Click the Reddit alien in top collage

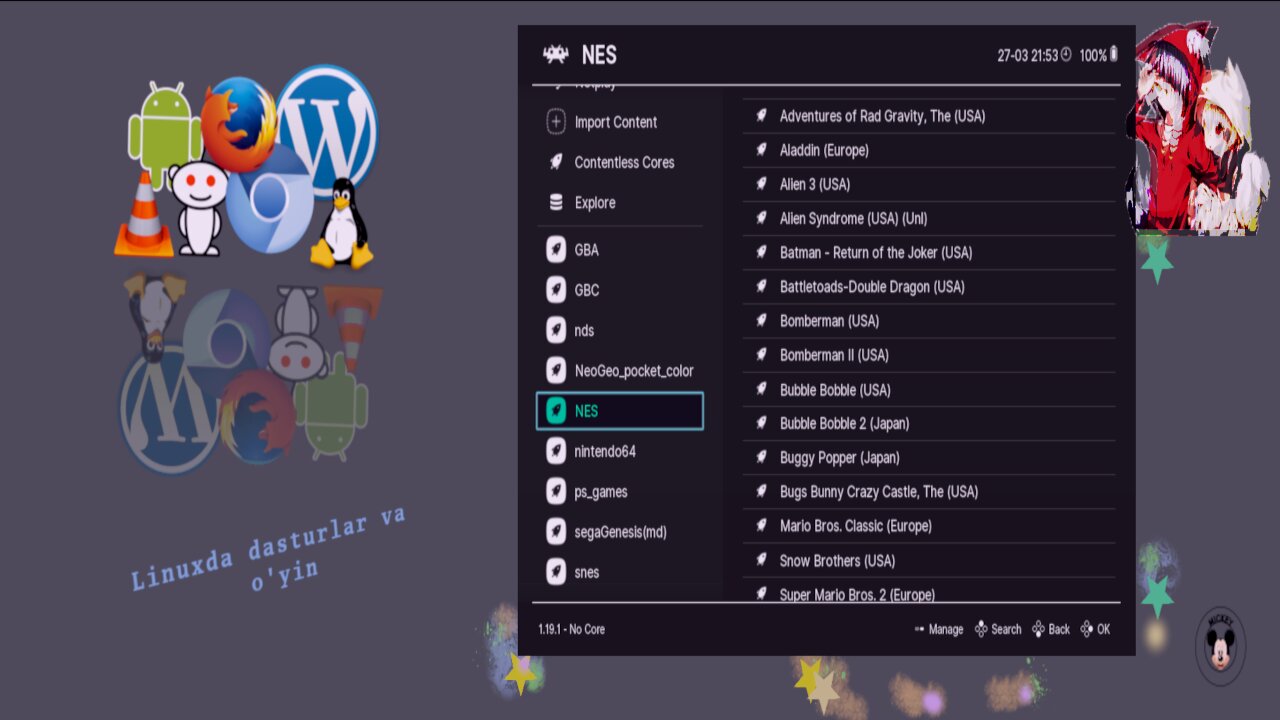(x=198, y=207)
